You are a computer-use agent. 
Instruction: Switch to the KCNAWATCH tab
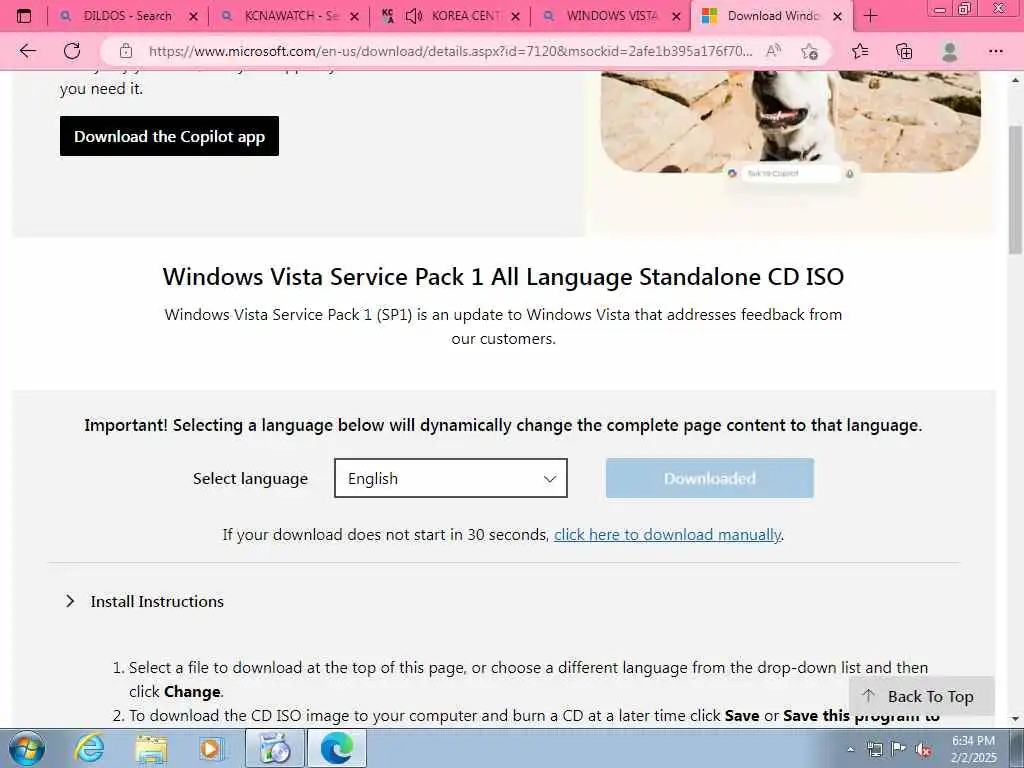(289, 16)
